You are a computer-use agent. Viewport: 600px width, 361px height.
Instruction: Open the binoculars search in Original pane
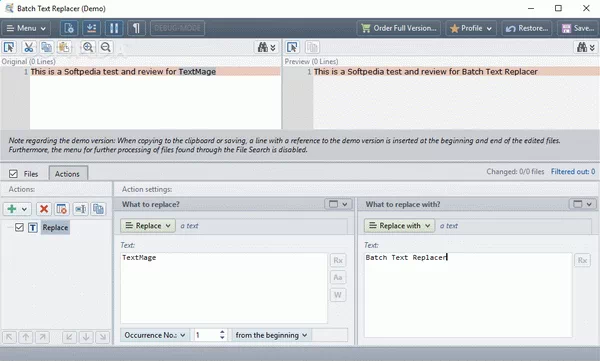point(266,47)
